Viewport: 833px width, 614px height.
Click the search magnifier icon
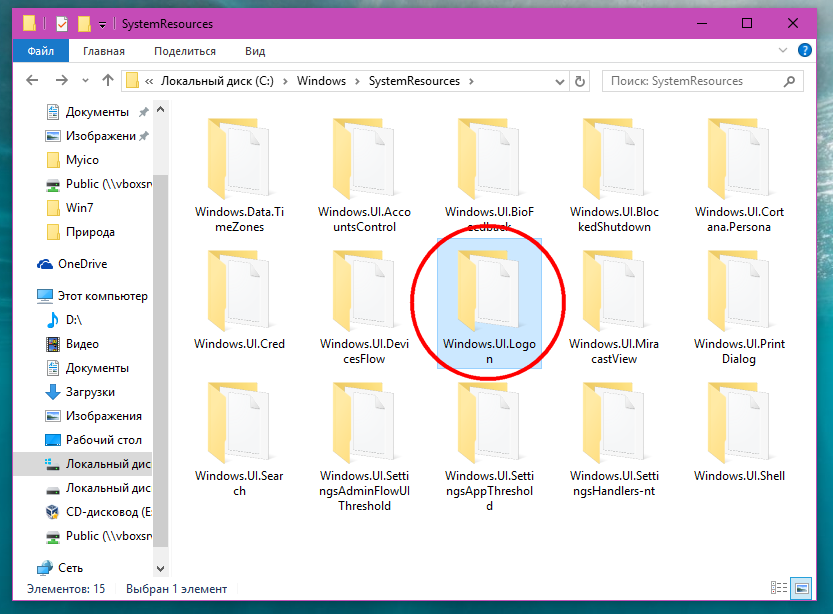[x=789, y=81]
